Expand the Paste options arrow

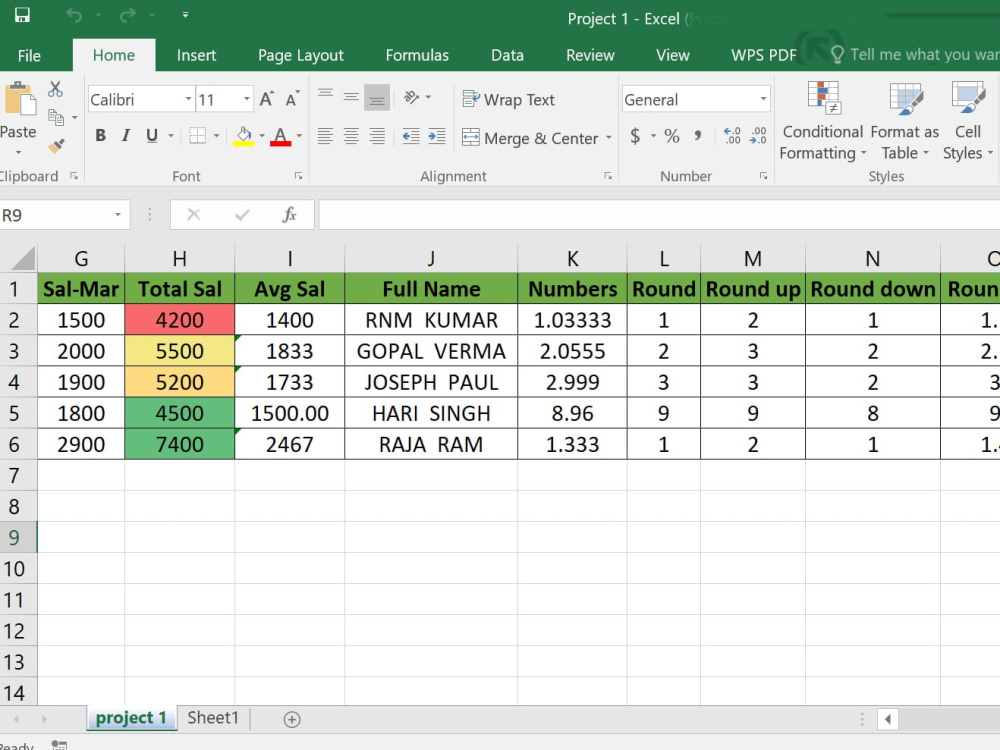tap(18, 152)
